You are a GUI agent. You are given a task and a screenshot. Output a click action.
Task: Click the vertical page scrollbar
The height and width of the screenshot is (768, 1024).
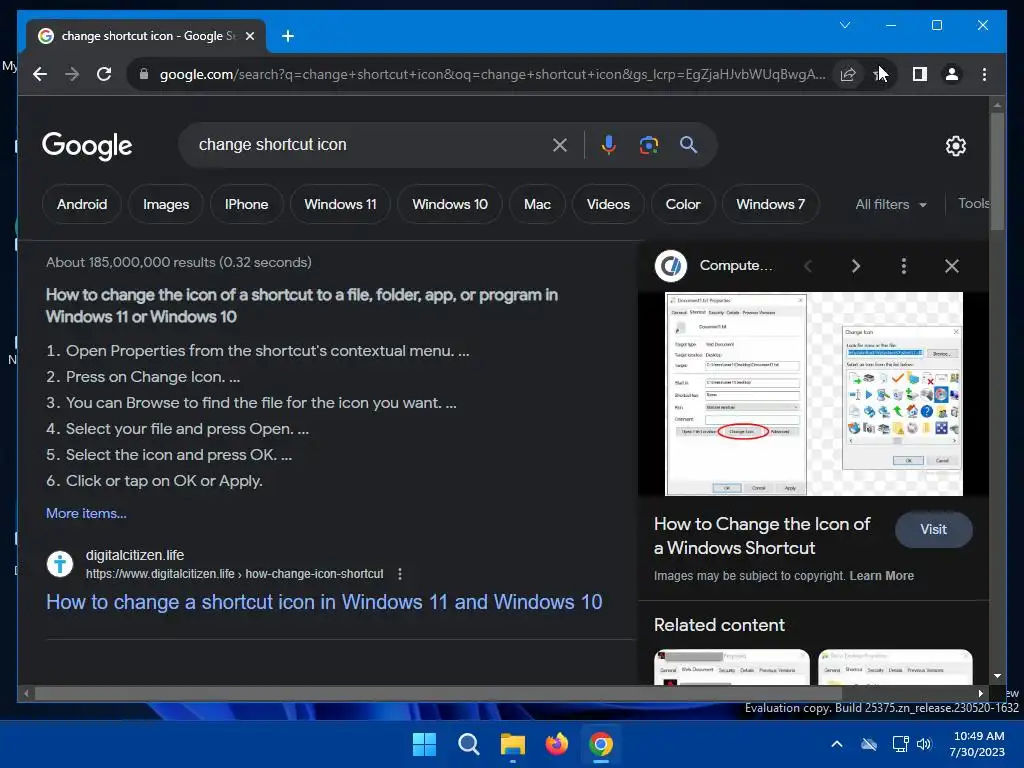(x=997, y=171)
